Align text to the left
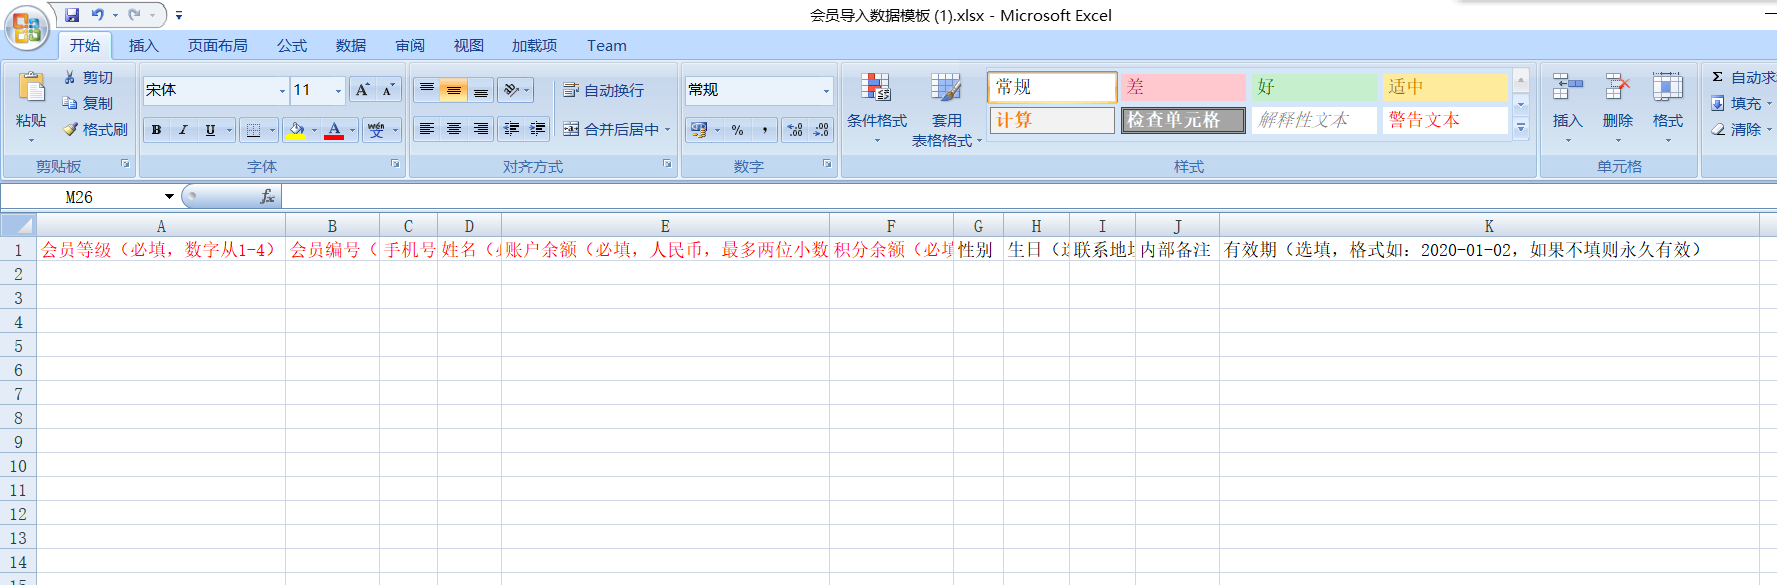The width and height of the screenshot is (1777, 585). click(427, 129)
